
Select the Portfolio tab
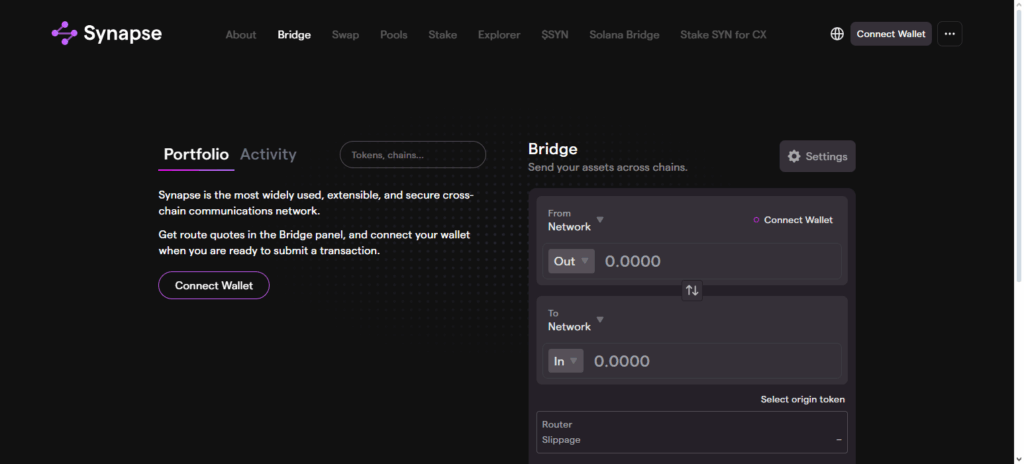coord(196,154)
